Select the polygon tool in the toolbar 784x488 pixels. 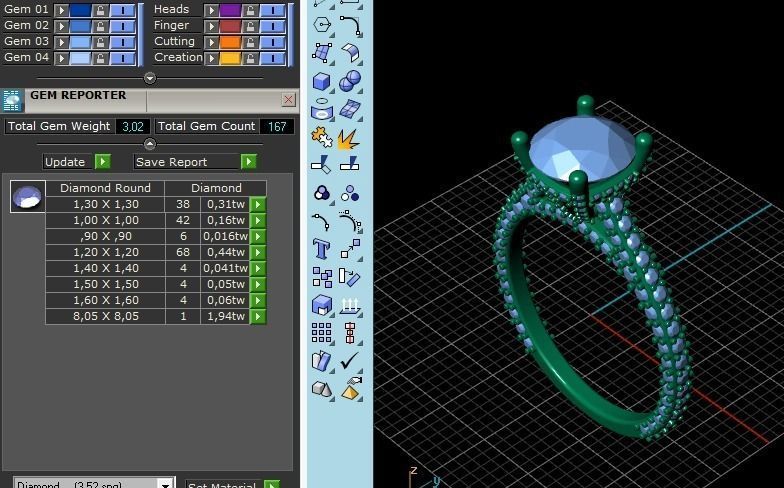pos(322,24)
